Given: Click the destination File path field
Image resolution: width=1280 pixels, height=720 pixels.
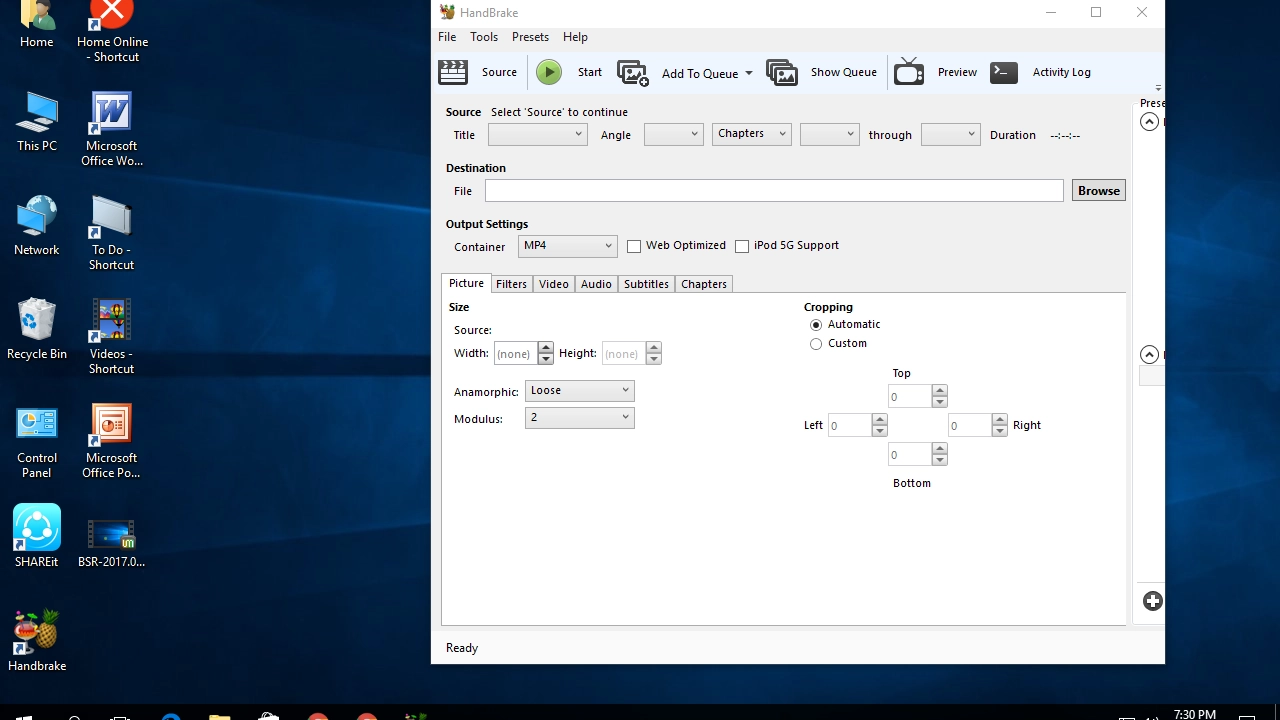Looking at the screenshot, I should pos(774,191).
